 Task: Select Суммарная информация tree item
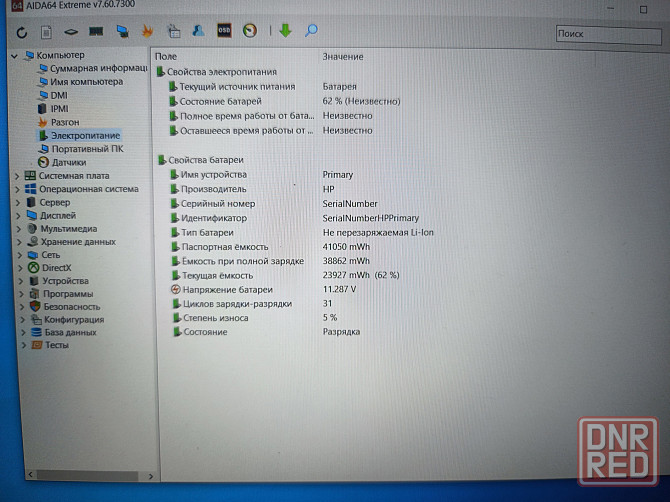coord(93,68)
